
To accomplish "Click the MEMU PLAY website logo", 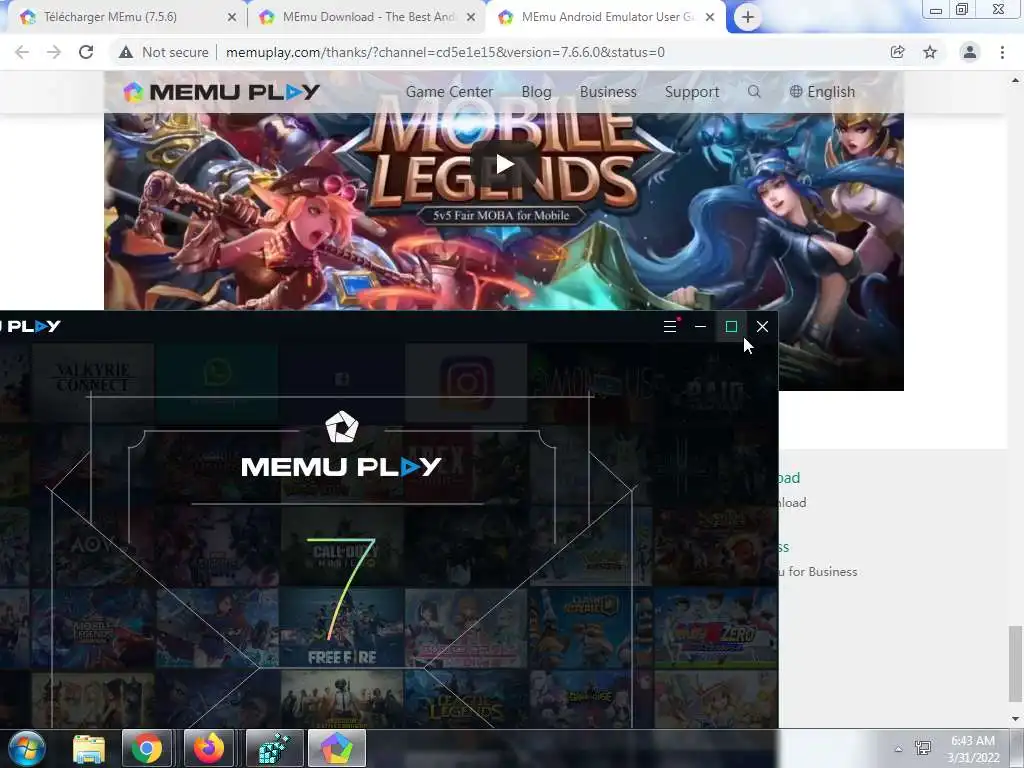I will point(221,92).
